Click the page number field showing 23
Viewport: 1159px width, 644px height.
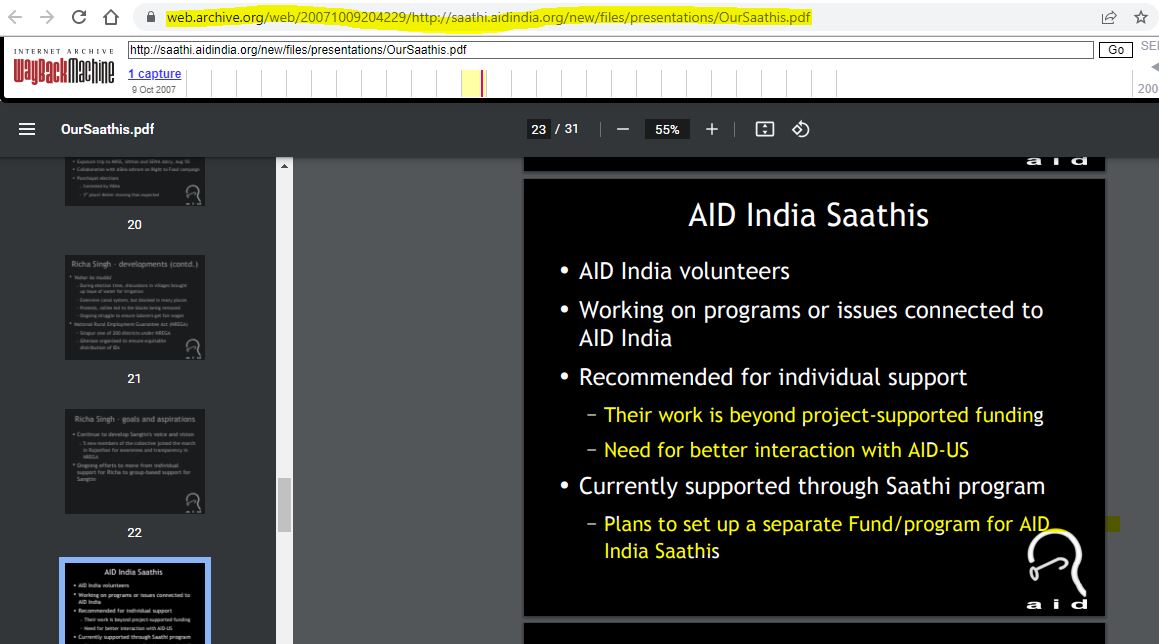pyautogui.click(x=538, y=129)
